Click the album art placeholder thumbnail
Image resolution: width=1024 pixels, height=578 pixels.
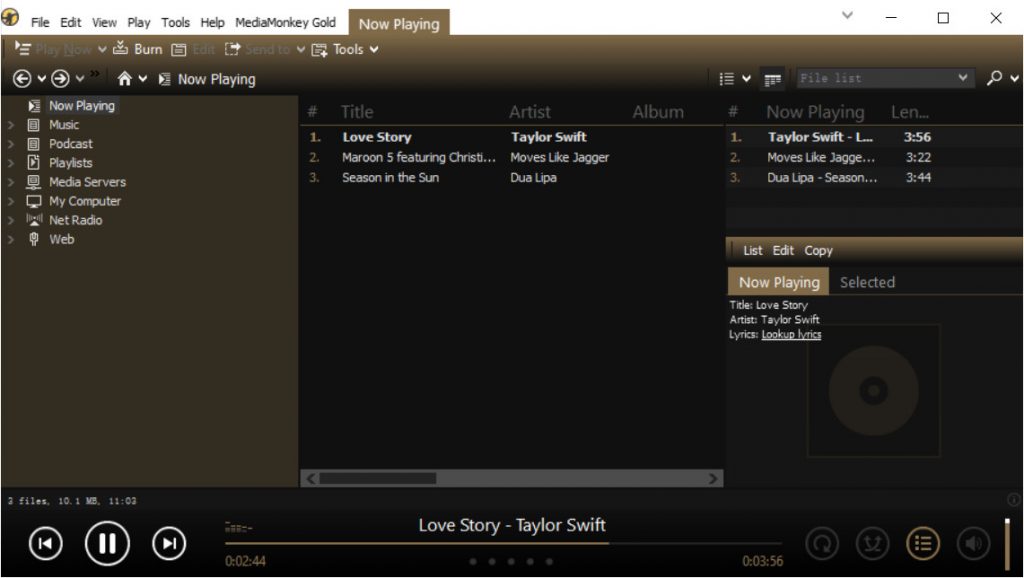point(874,391)
